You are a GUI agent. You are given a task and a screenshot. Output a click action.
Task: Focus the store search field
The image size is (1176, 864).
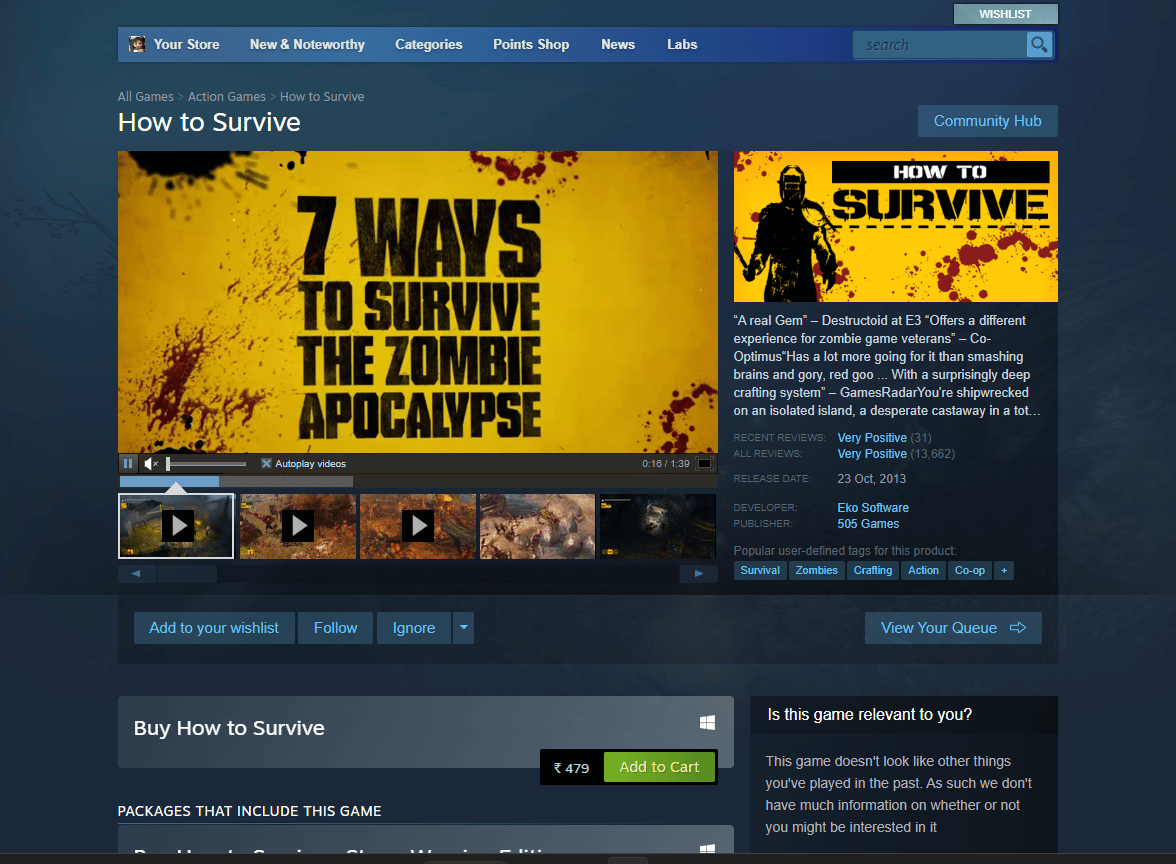click(940, 45)
